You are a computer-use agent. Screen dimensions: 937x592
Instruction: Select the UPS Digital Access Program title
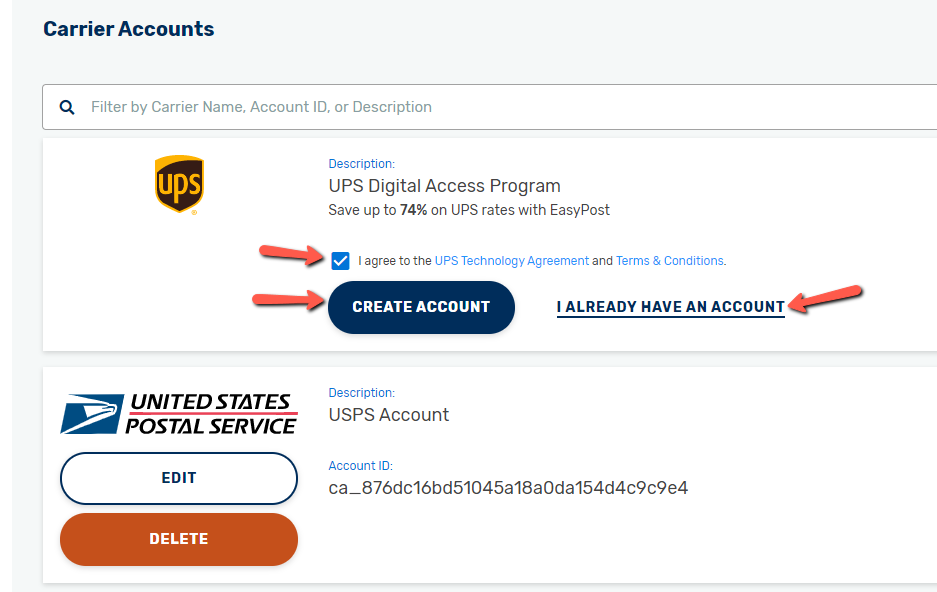[x=445, y=186]
